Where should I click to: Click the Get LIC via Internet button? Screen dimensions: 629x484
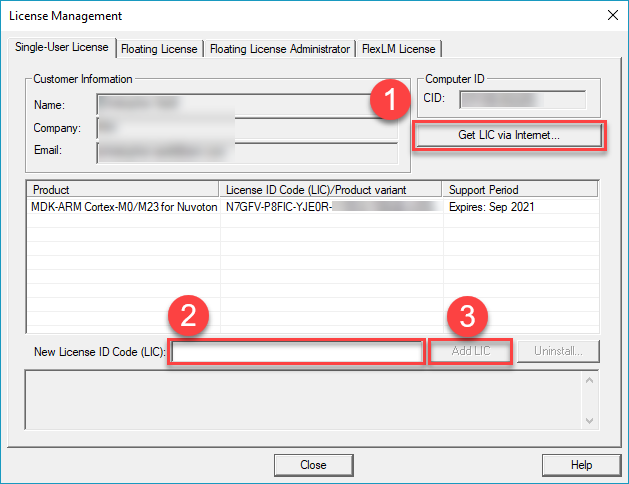pos(509,135)
